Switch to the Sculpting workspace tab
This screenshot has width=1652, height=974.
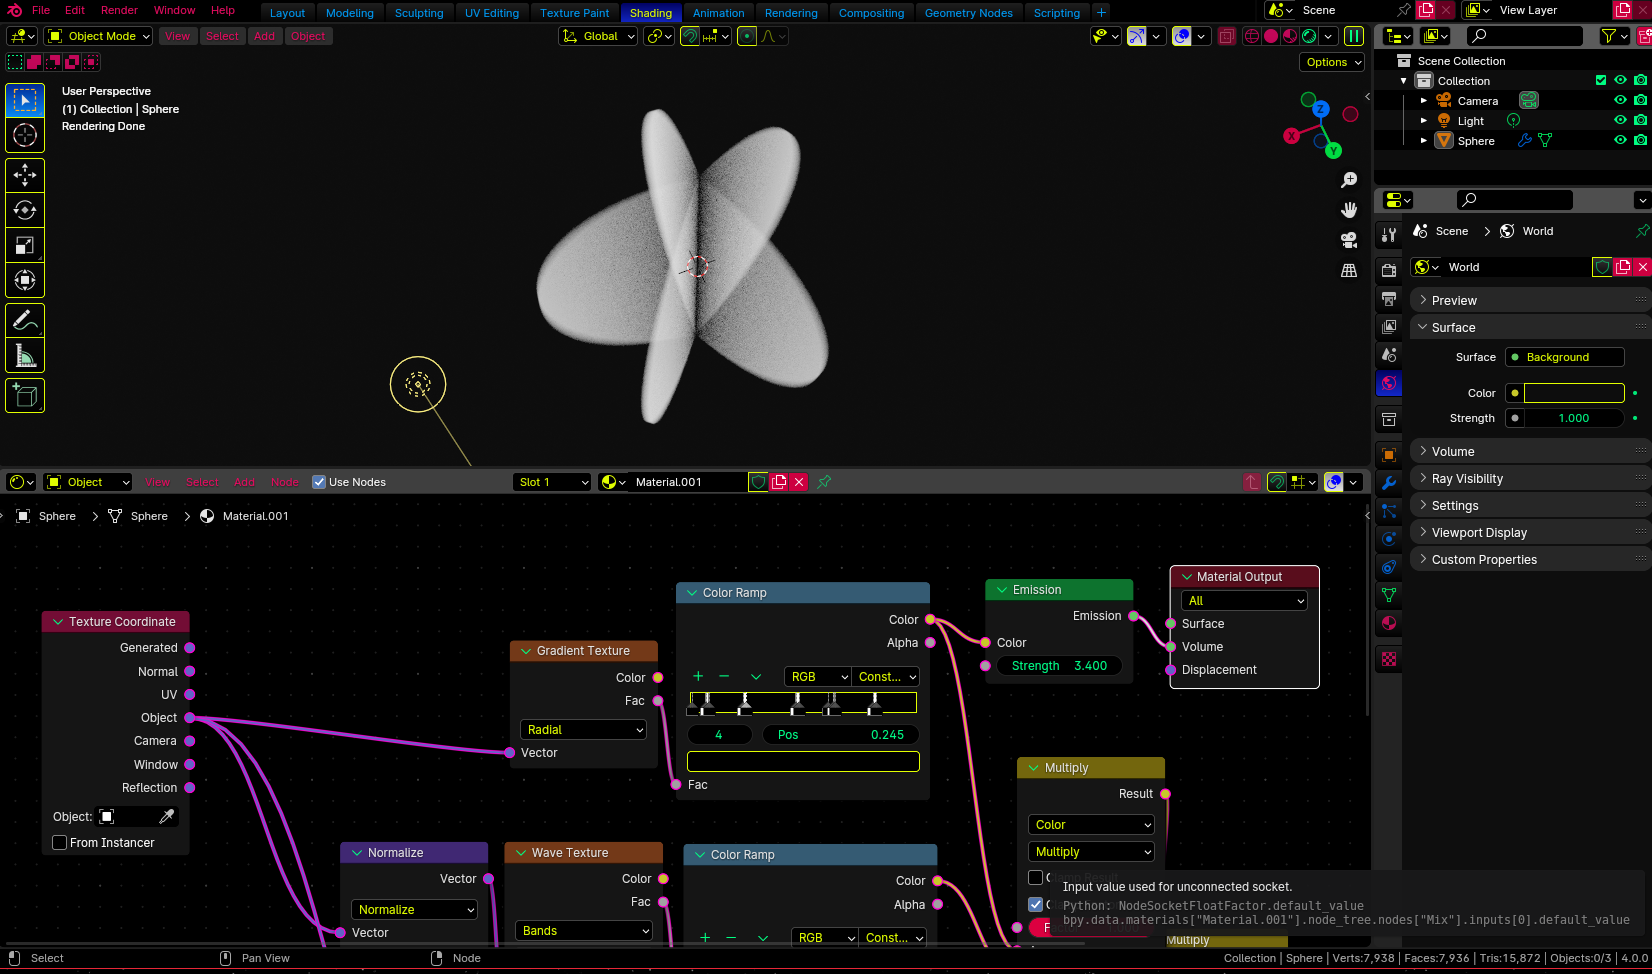click(419, 13)
